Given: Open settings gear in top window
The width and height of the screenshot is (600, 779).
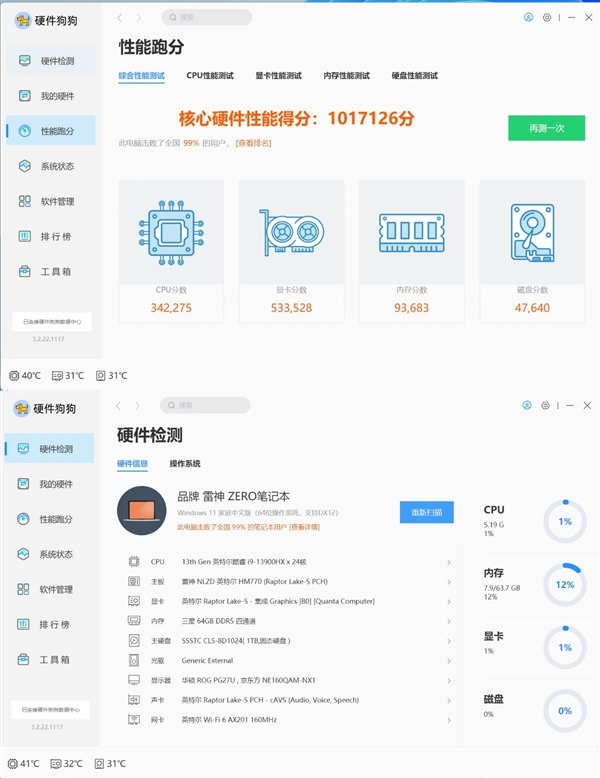Looking at the screenshot, I should 547,17.
